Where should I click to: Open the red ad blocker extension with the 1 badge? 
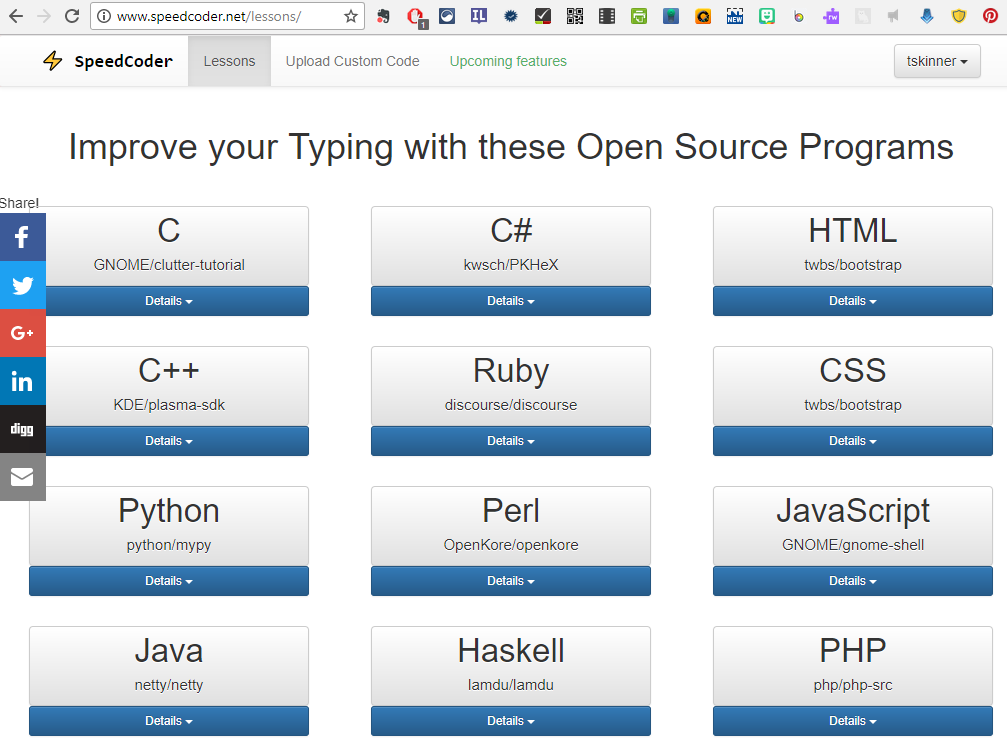pyautogui.click(x=416, y=17)
